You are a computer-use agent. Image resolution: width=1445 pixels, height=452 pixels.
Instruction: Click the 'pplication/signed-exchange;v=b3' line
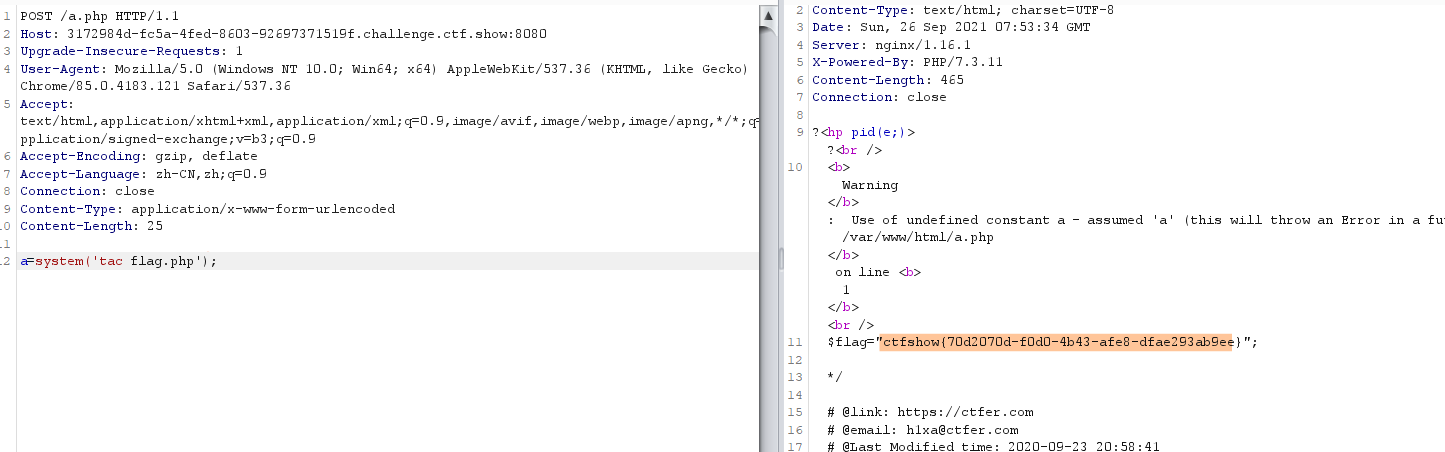[x=168, y=139]
